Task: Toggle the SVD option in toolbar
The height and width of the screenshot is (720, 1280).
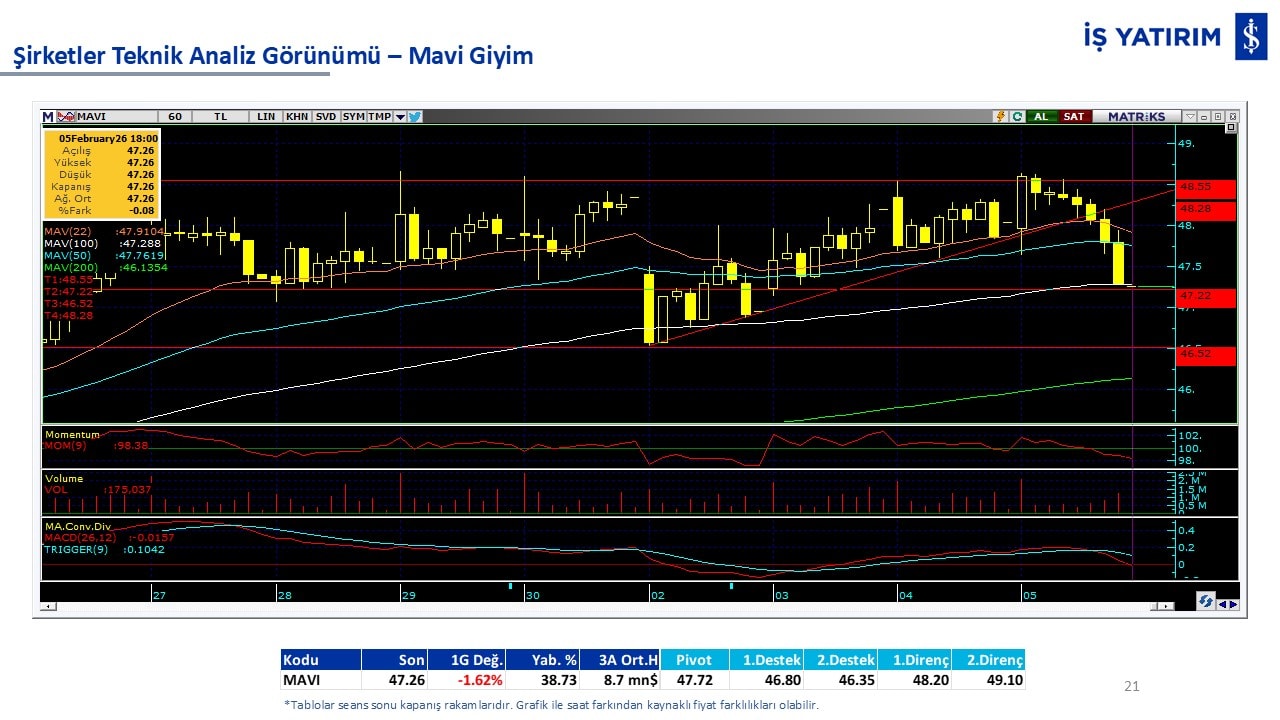Action: tap(326, 117)
